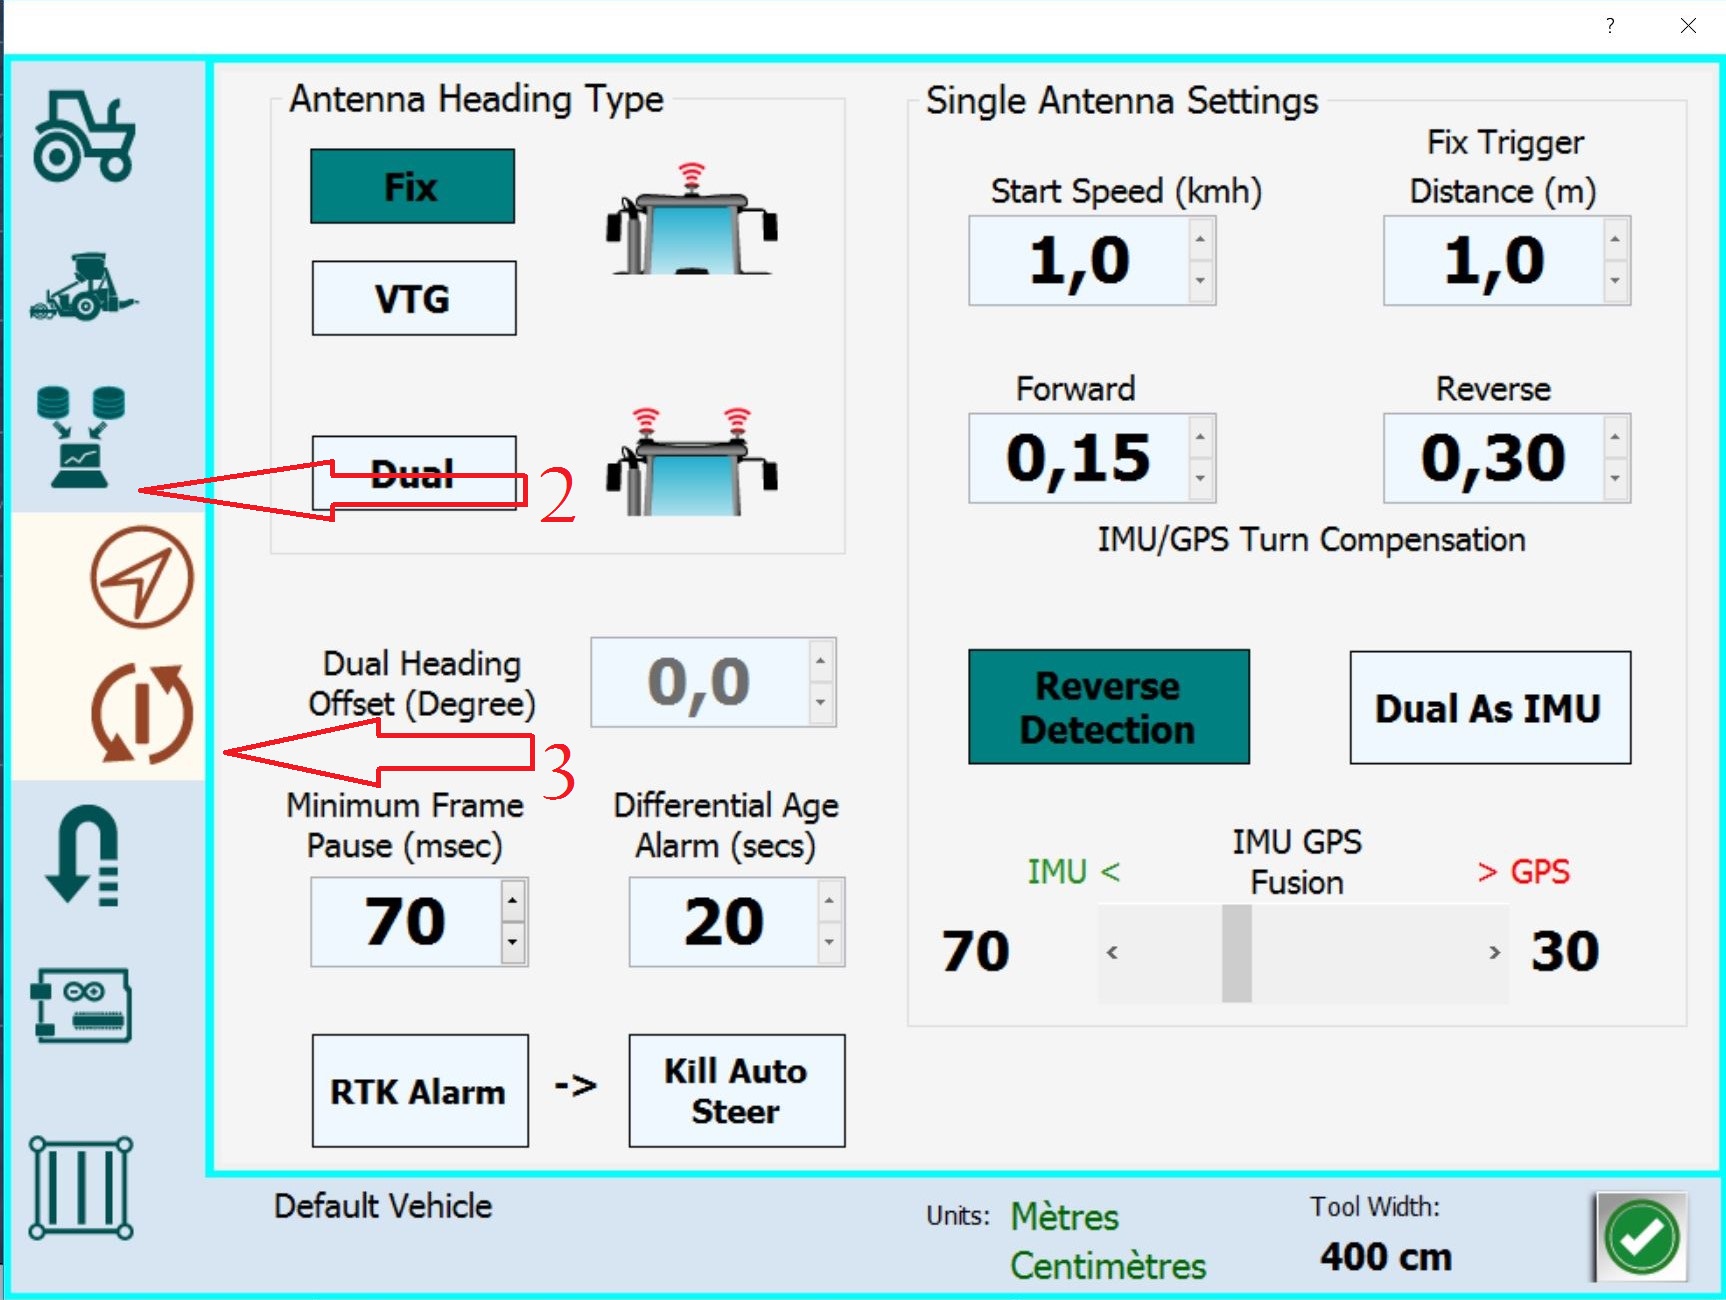
Task: Toggle Dual As IMU
Action: click(x=1490, y=708)
